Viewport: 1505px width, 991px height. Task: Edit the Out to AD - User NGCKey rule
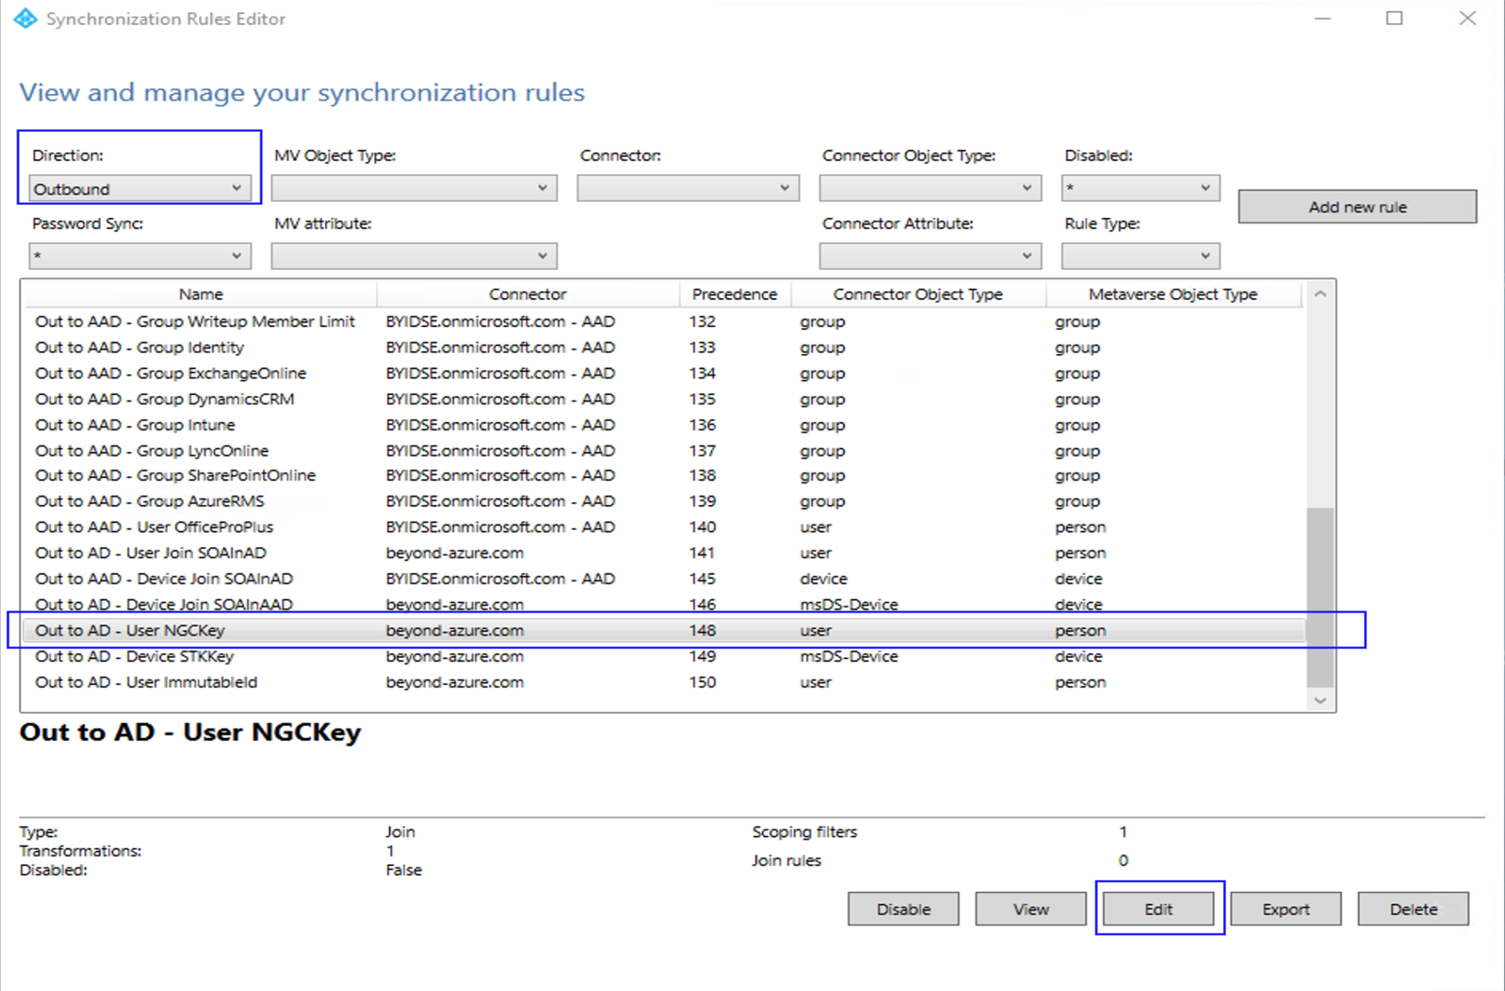click(1158, 908)
